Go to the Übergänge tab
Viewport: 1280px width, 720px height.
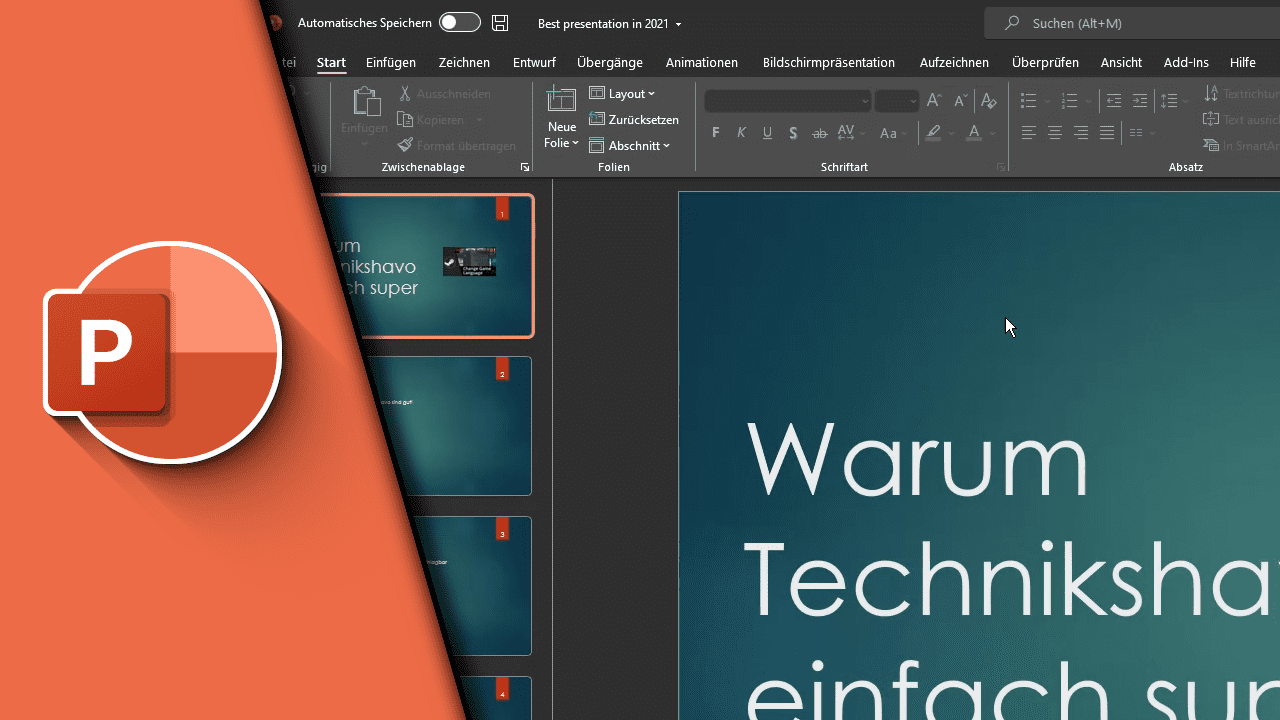[x=610, y=62]
